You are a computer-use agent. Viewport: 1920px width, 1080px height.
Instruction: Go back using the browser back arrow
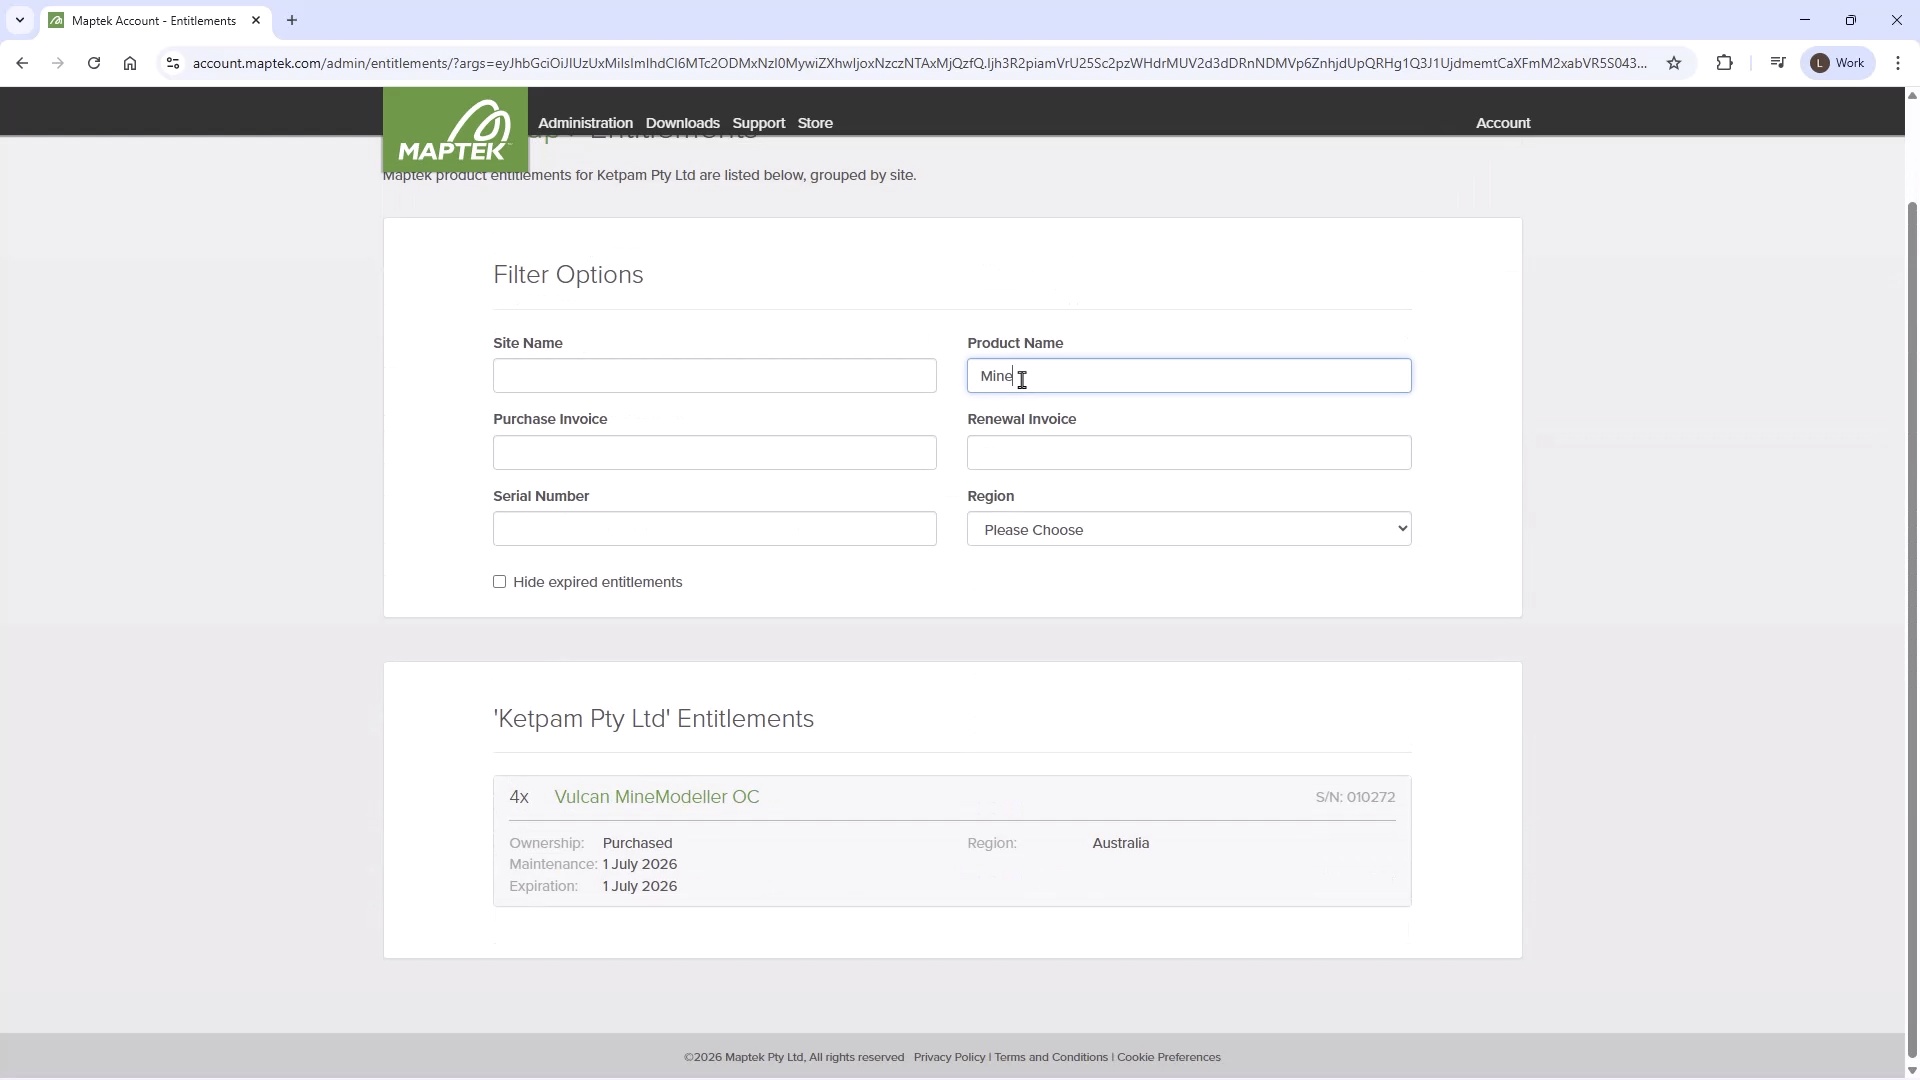[22, 63]
